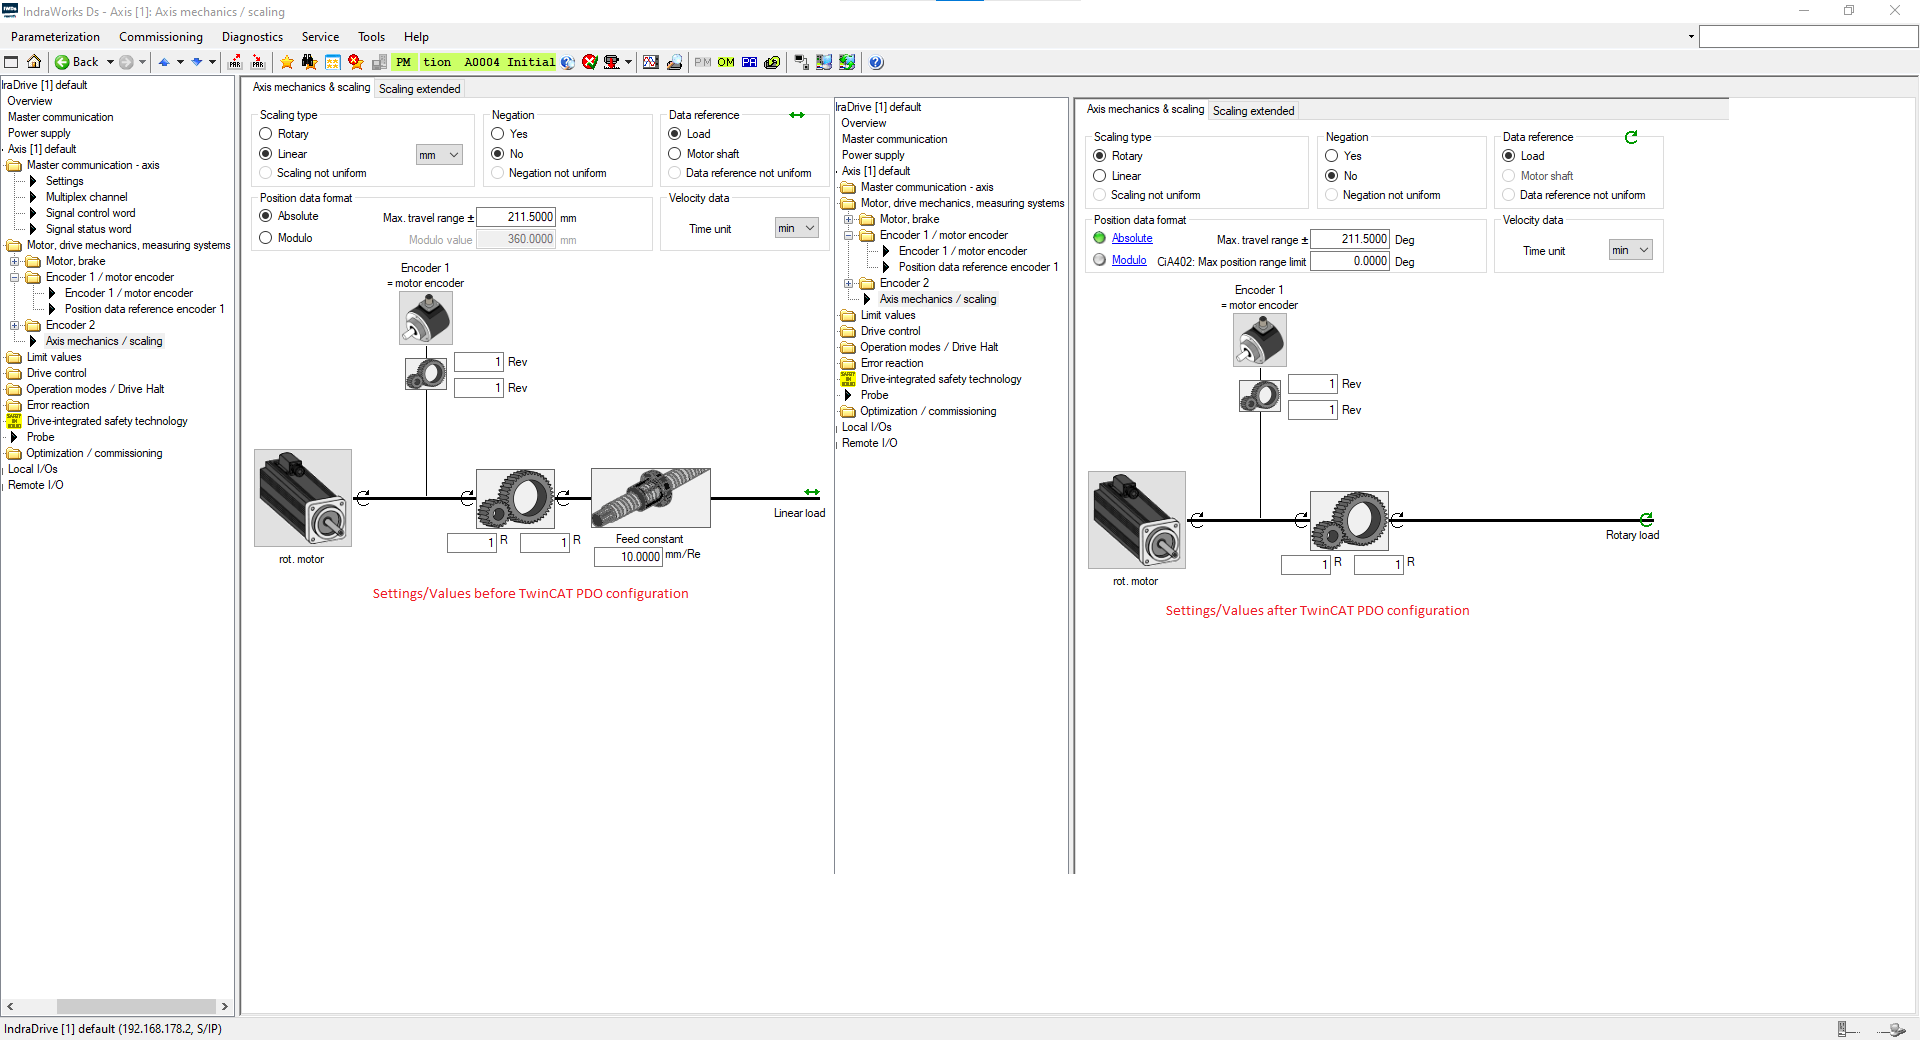Collapse Encoder 1 / motor encoder in left tree
Screen dimensions: 1920x1040
click(15, 277)
